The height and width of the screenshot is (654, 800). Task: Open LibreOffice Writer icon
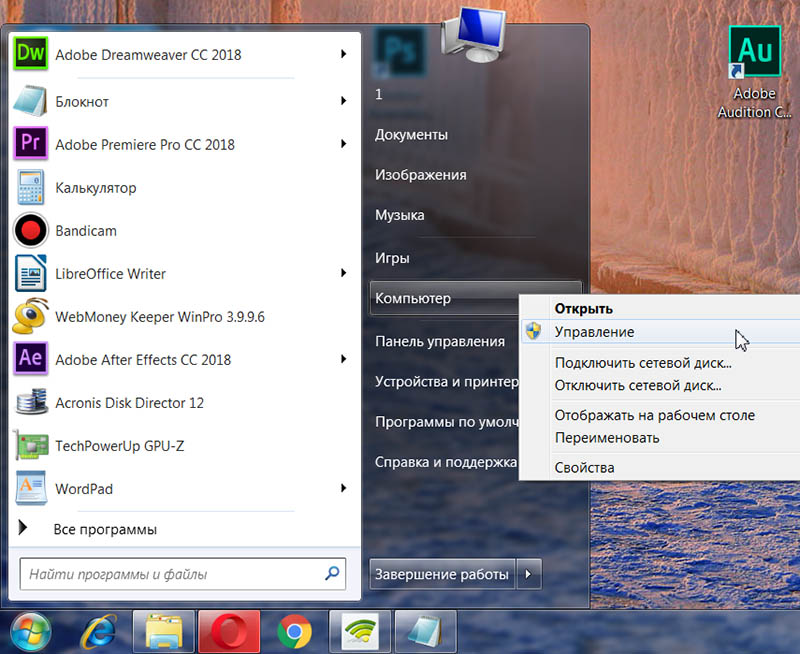[x=31, y=273]
